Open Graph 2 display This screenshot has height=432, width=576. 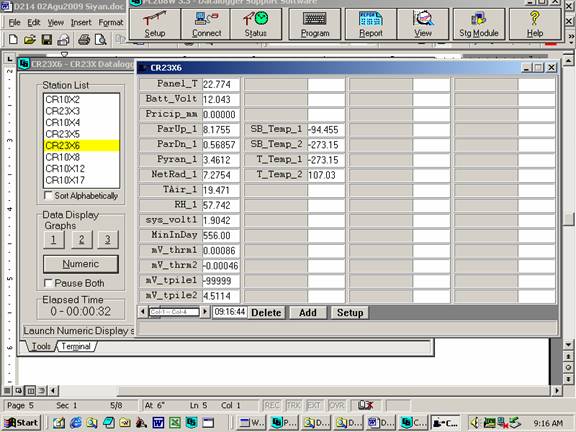(x=82, y=240)
